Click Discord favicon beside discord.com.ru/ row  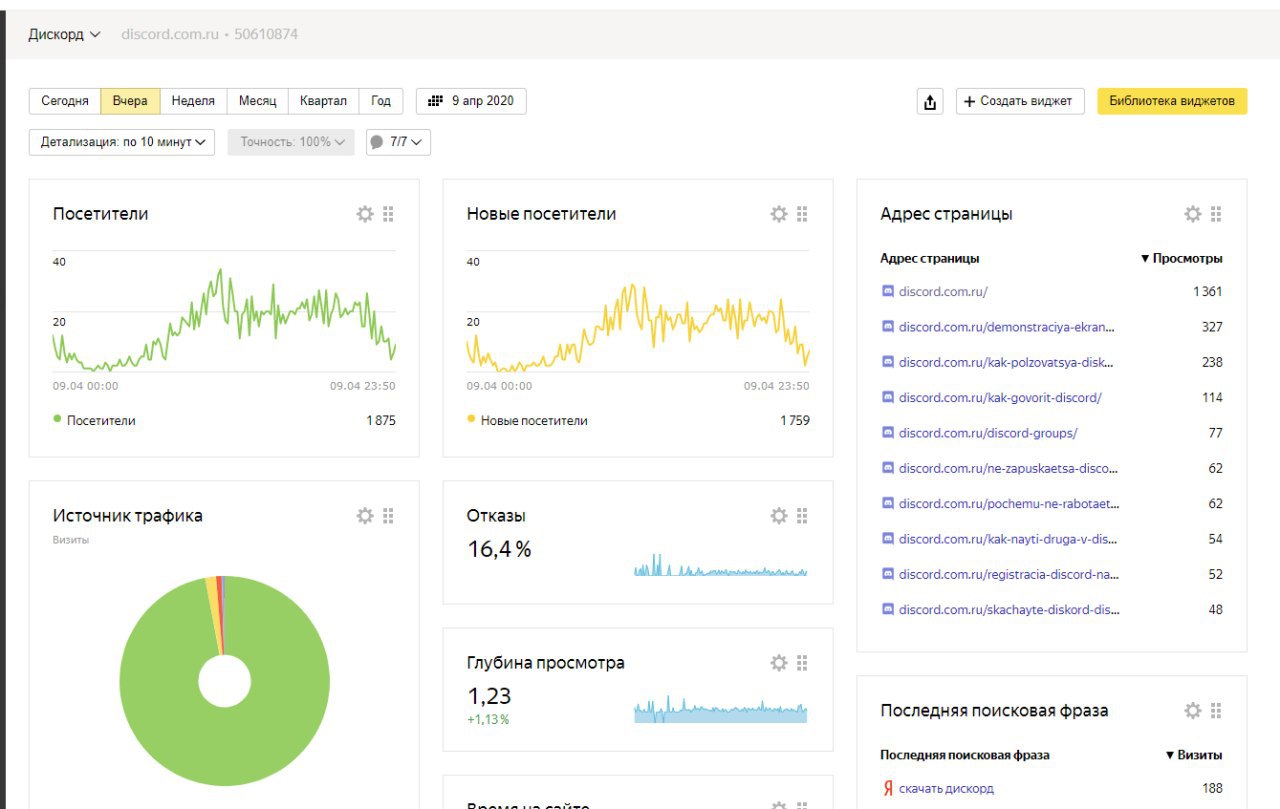pyautogui.click(x=887, y=292)
